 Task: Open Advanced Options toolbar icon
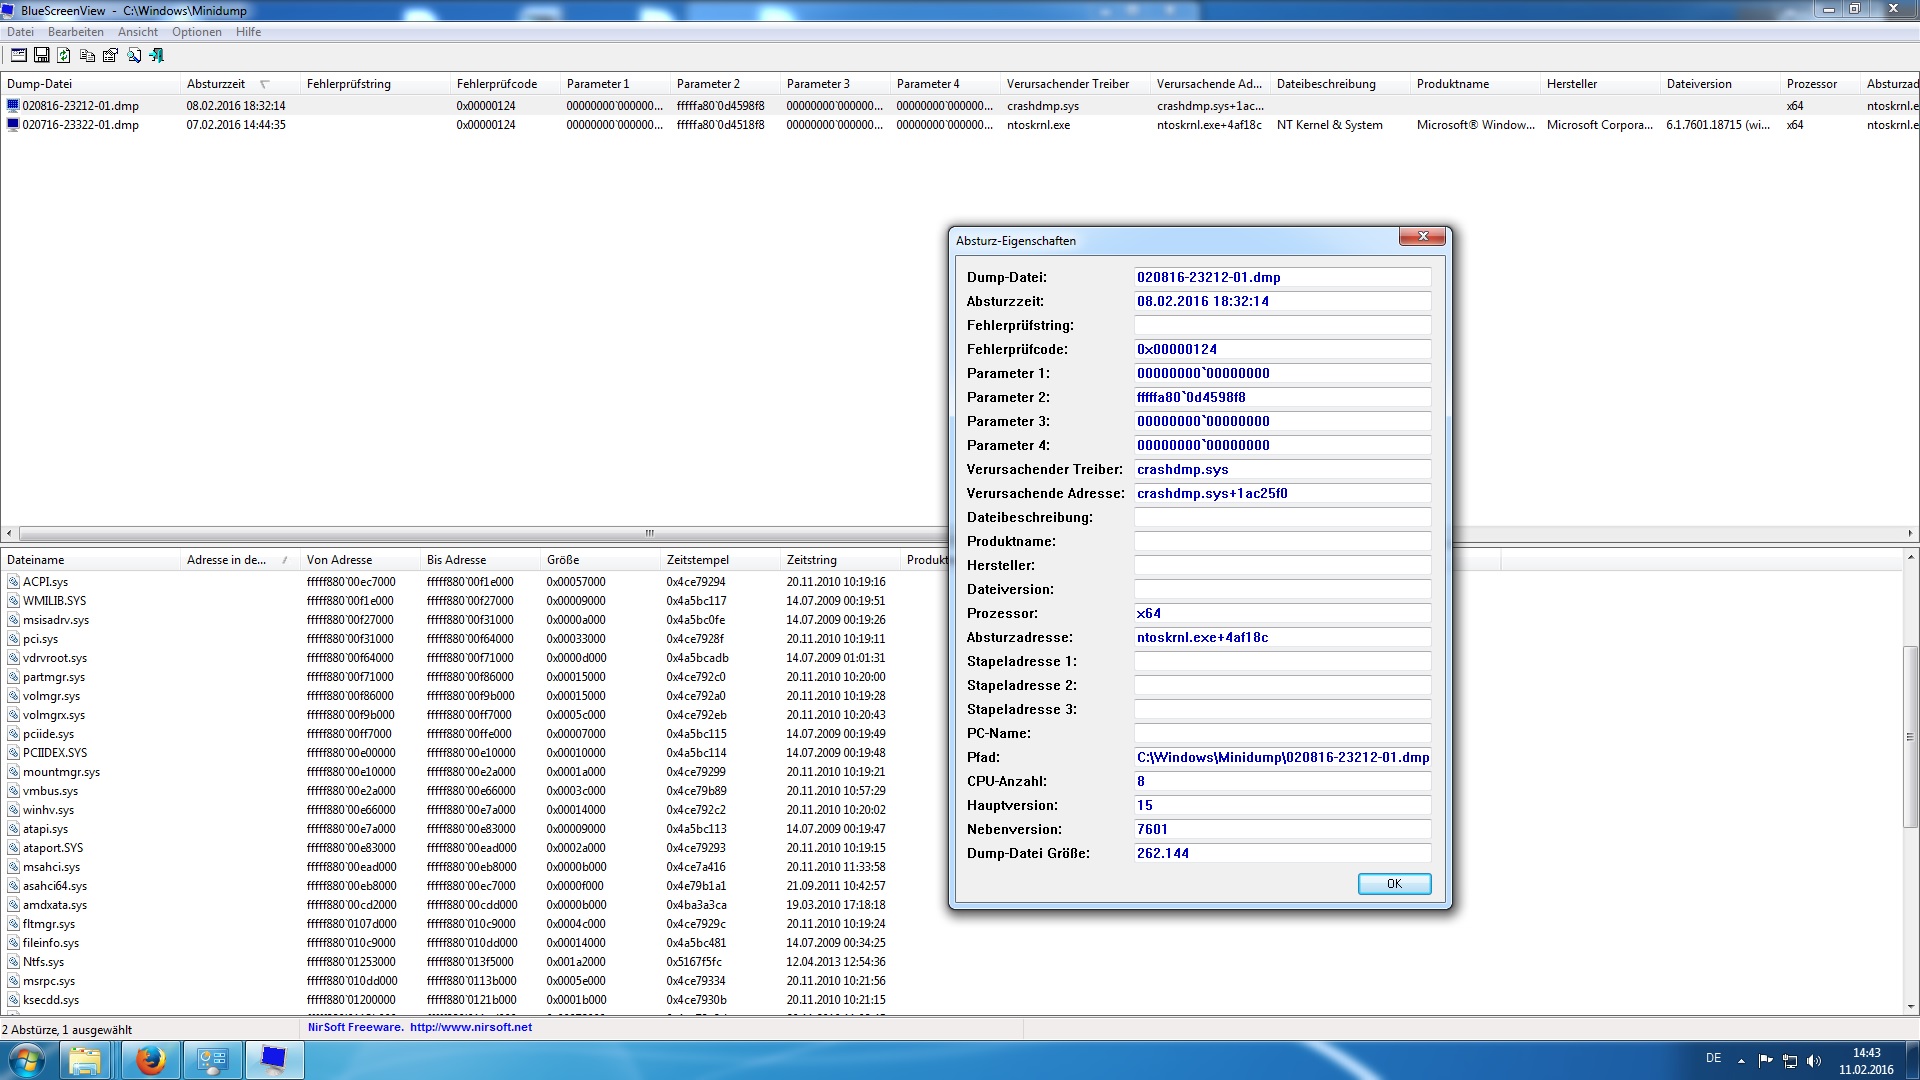pyautogui.click(x=19, y=56)
